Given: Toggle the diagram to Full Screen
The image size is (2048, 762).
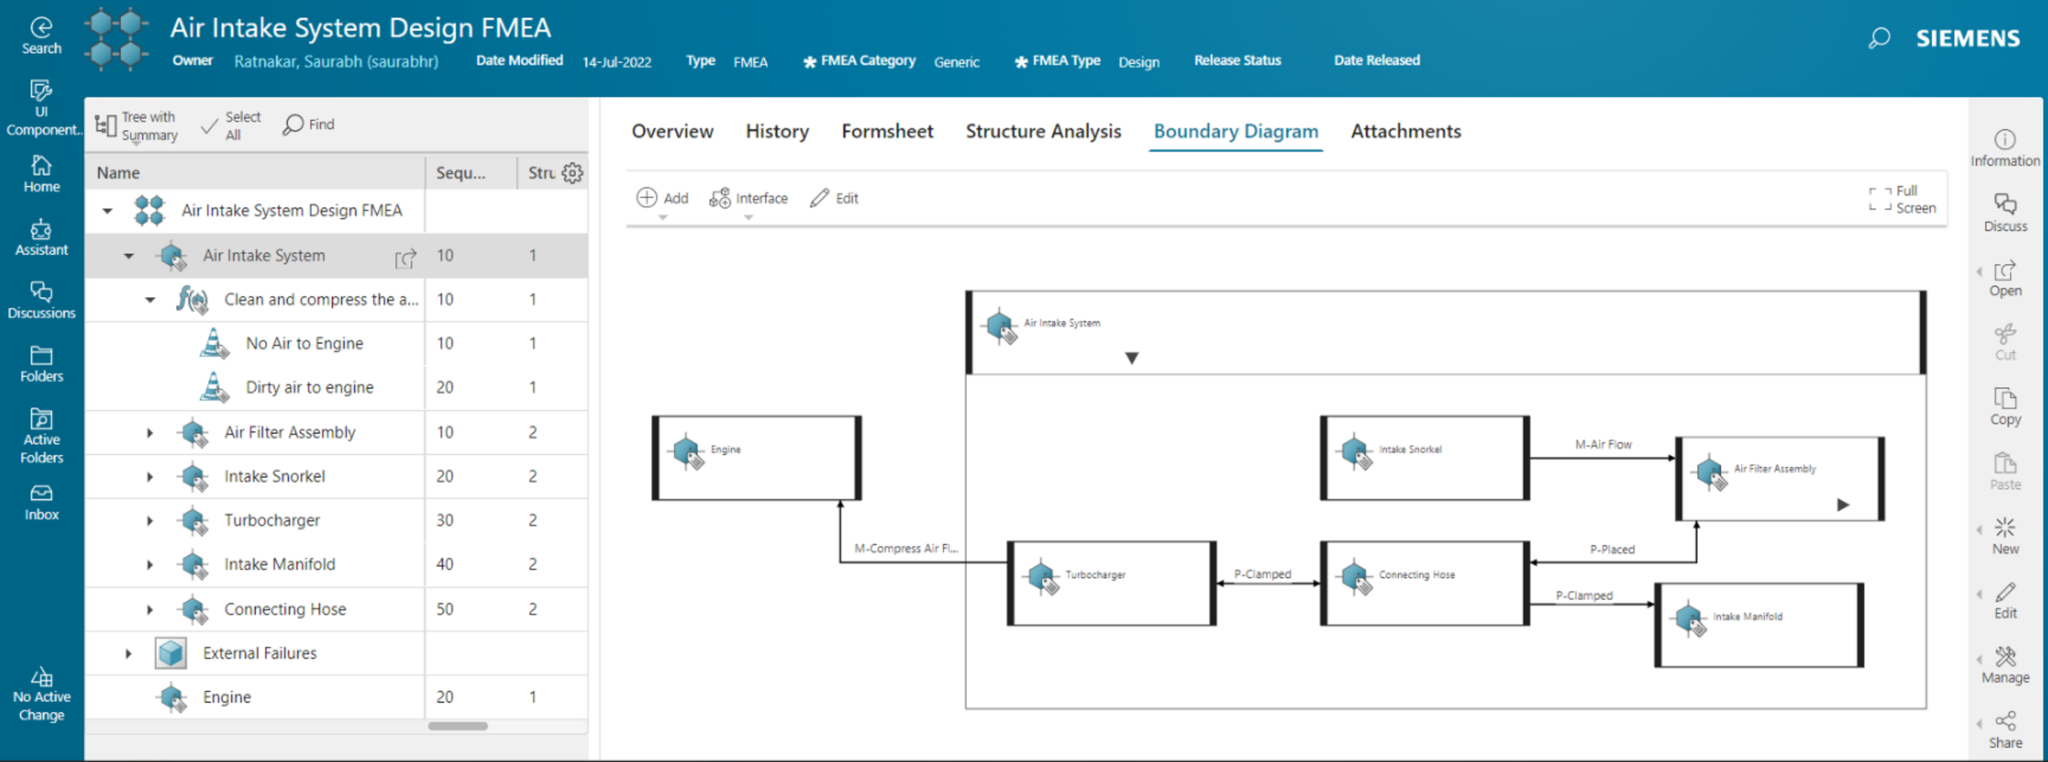Looking at the screenshot, I should coord(1902,199).
